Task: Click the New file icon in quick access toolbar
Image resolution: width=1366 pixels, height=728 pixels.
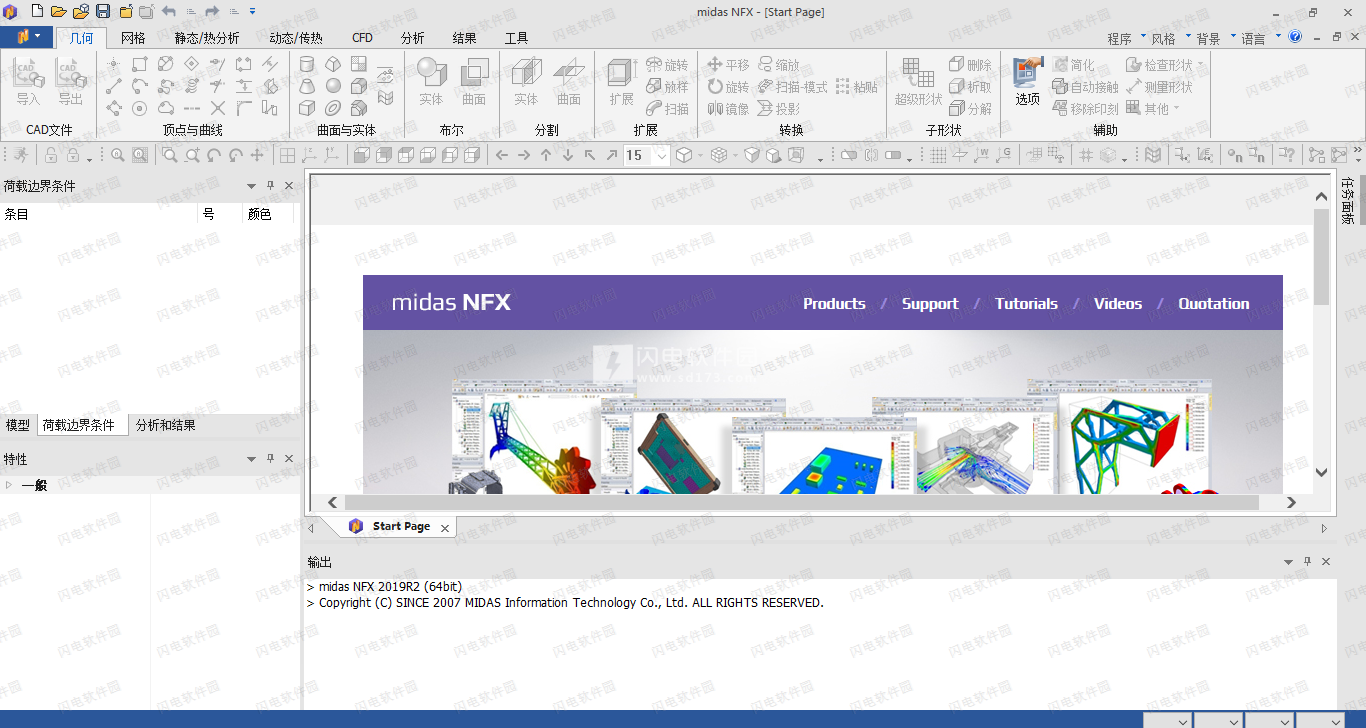Action: click(x=37, y=12)
